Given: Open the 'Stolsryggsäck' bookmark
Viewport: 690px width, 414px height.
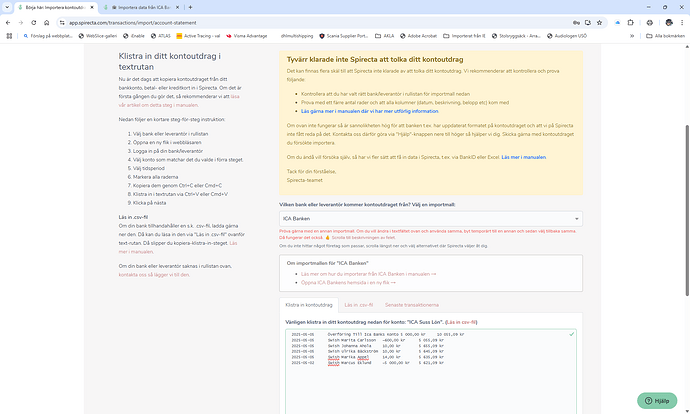Looking at the screenshot, I should 516,36.
